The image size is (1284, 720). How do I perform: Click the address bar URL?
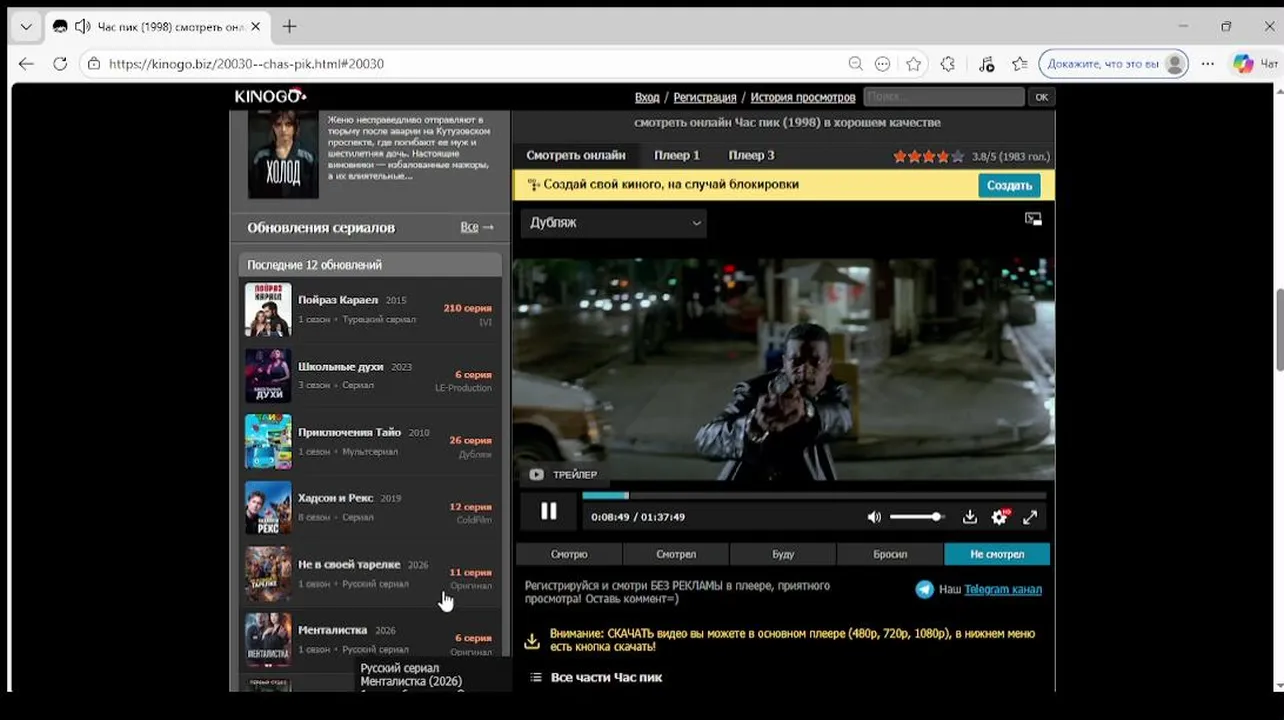246,63
